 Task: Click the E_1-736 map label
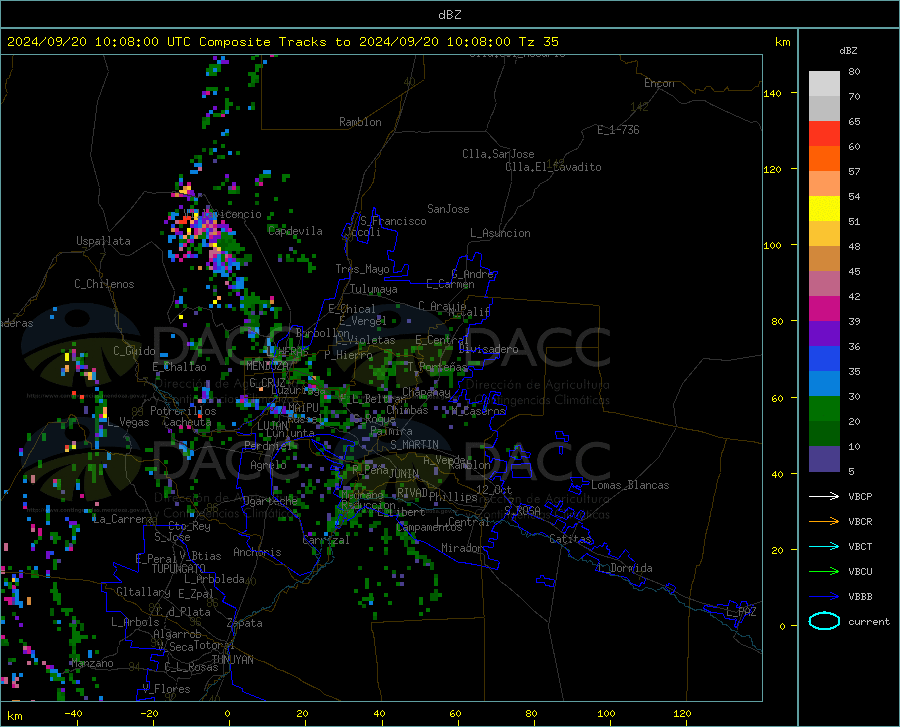(618, 130)
